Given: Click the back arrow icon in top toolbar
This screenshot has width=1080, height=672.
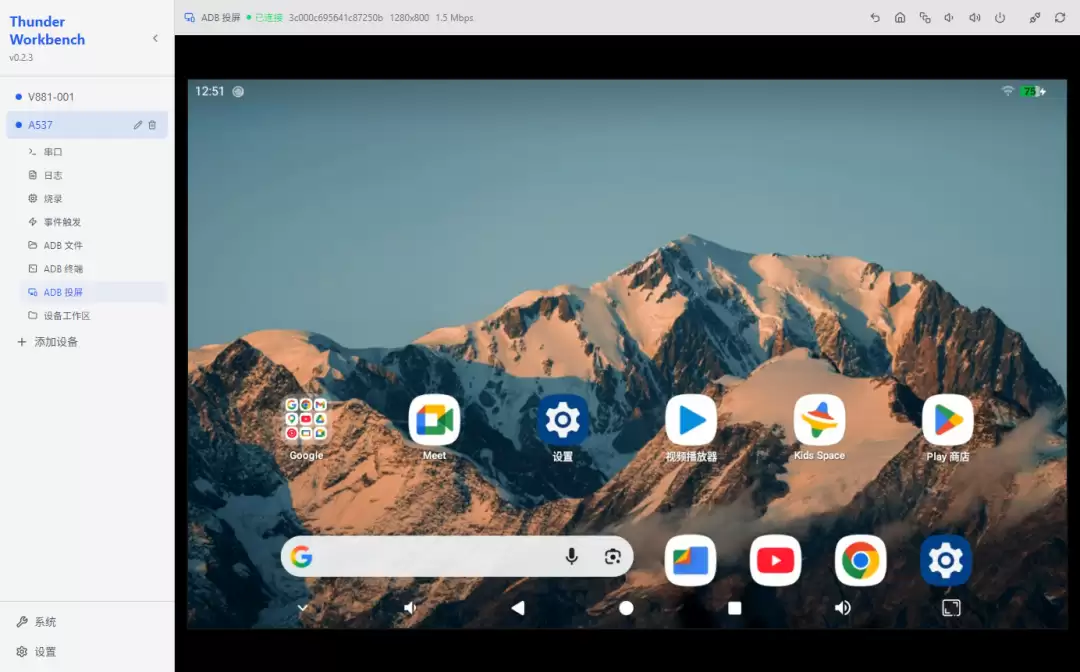Looking at the screenshot, I should point(875,18).
